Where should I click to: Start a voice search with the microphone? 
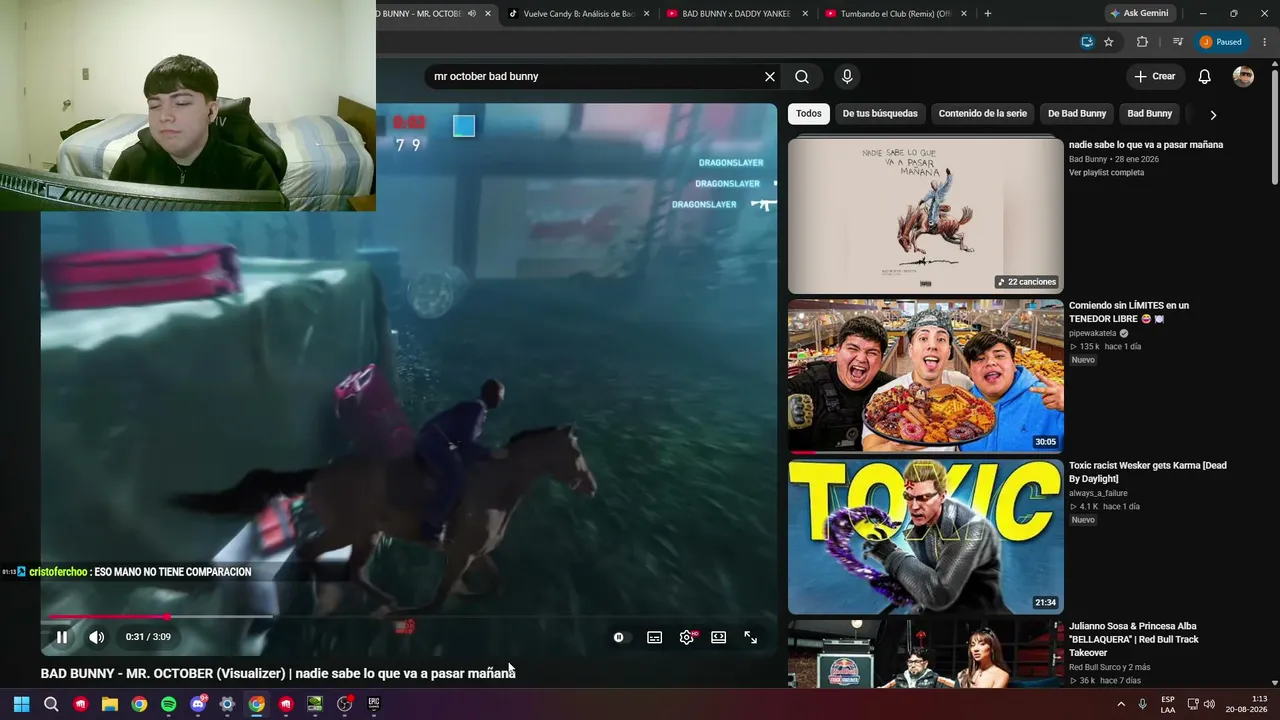847,76
